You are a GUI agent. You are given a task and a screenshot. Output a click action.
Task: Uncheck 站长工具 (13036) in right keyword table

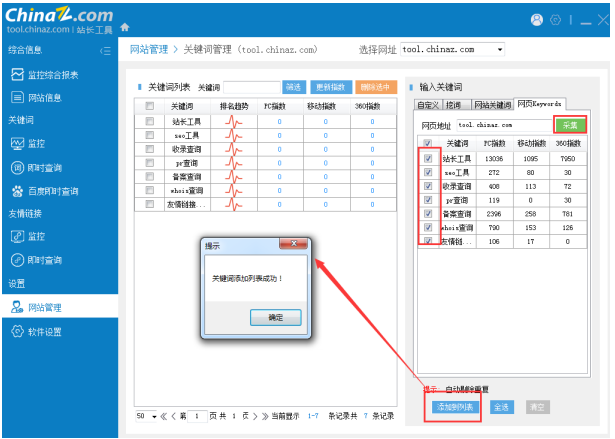click(428, 158)
